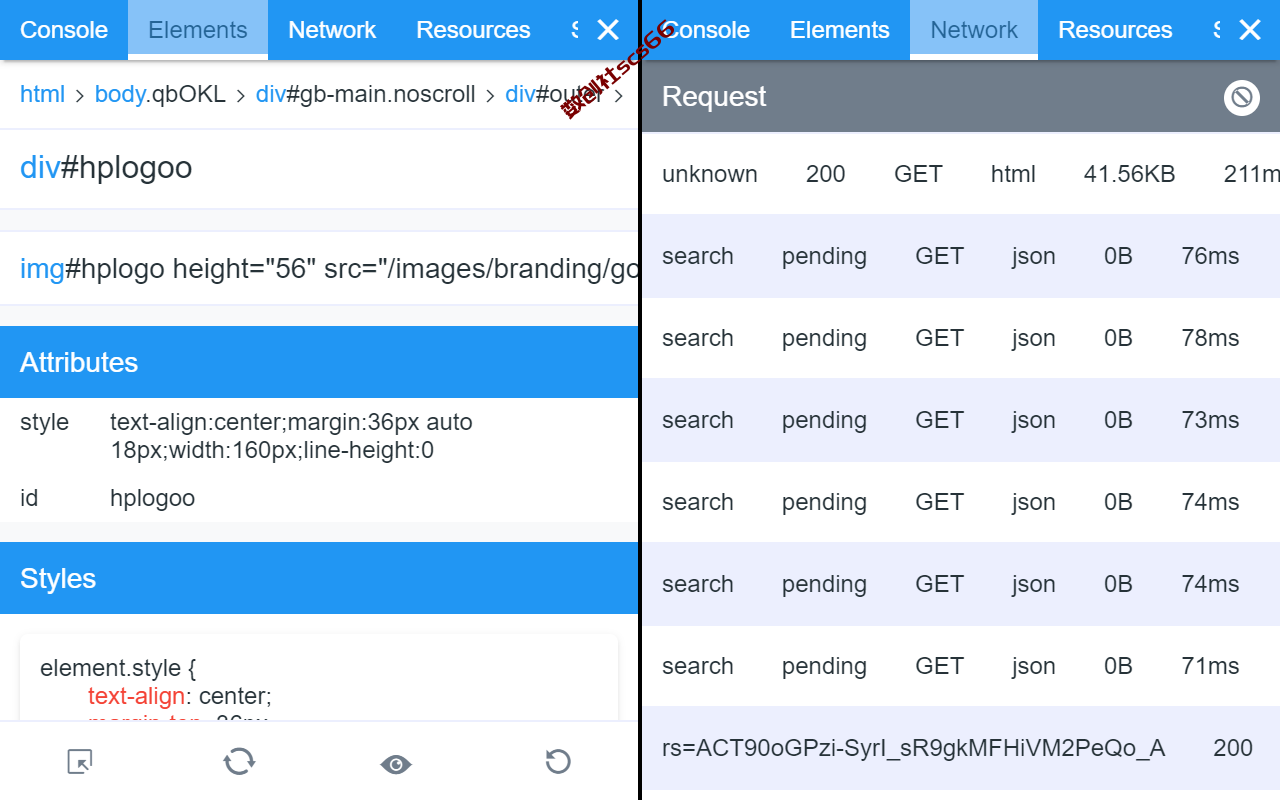Image resolution: width=1280 pixels, height=800 pixels.
Task: Open the 'unknown' html request row
Action: pos(961,174)
